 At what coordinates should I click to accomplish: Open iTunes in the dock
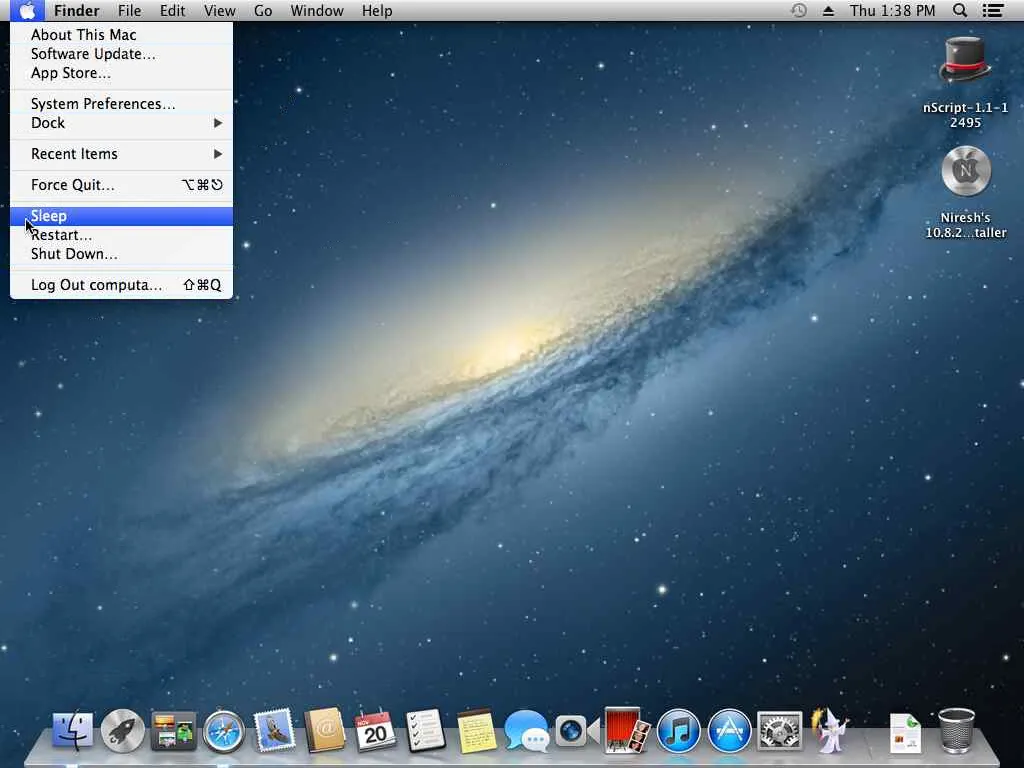[679, 731]
